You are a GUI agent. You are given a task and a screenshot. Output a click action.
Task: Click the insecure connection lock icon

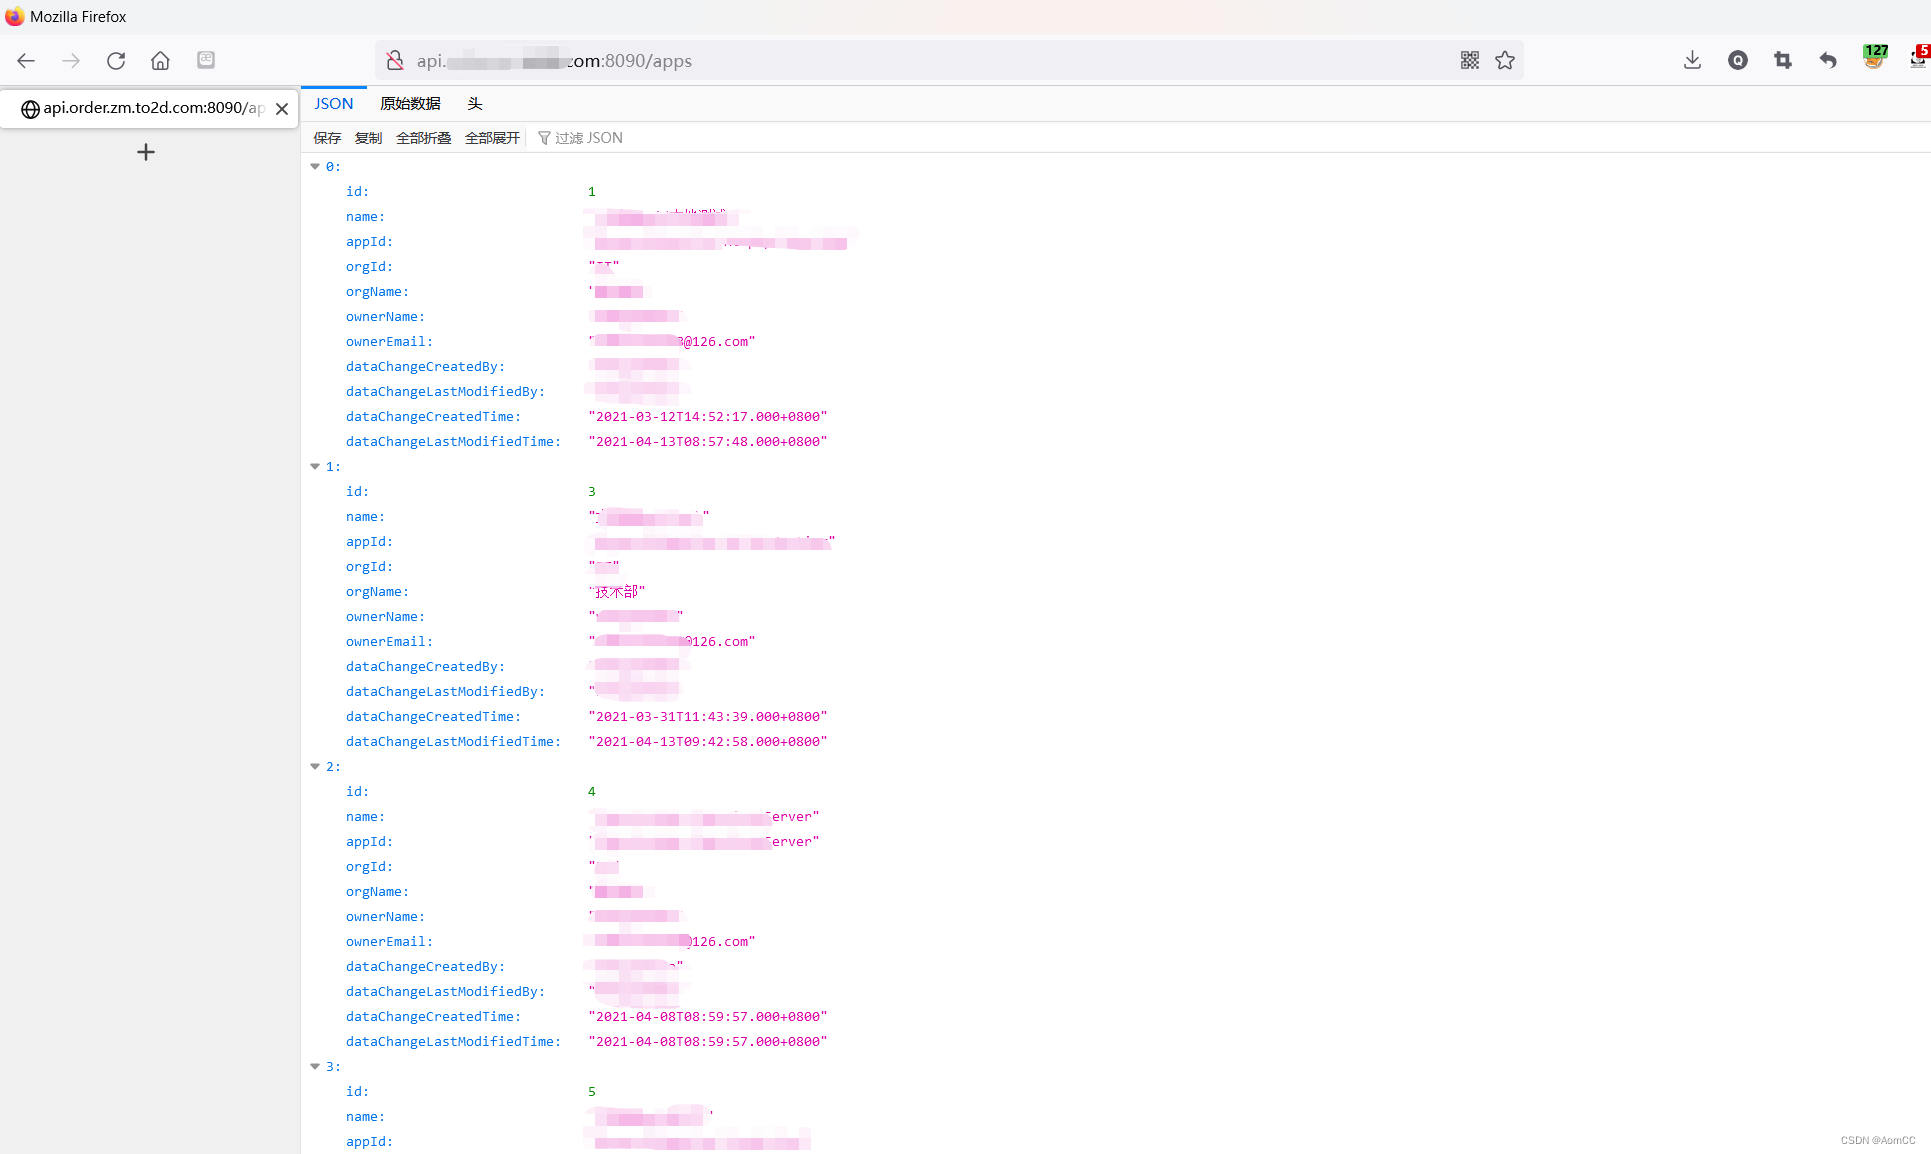[395, 61]
